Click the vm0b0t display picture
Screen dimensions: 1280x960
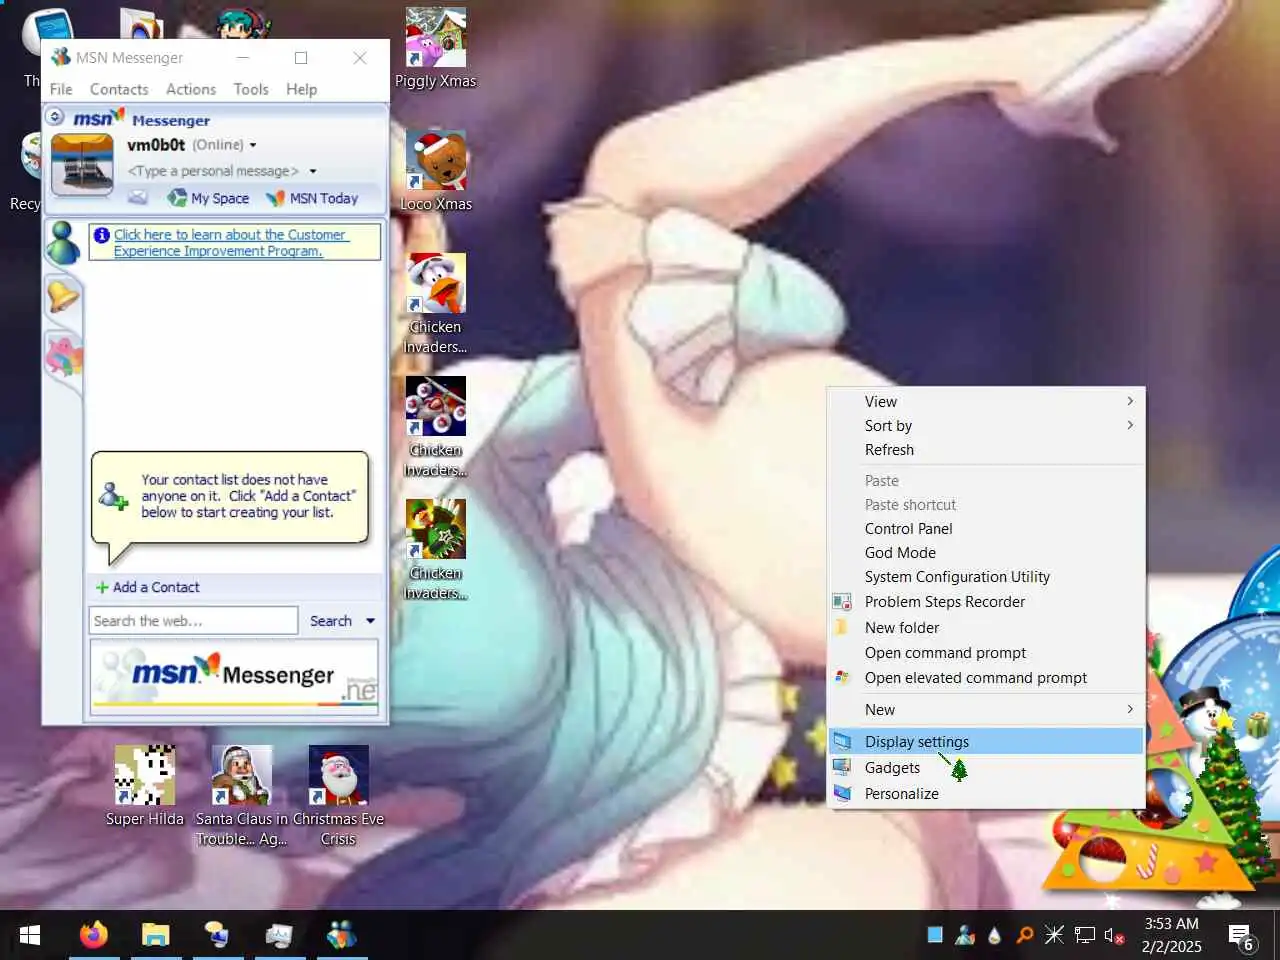pyautogui.click(x=82, y=165)
